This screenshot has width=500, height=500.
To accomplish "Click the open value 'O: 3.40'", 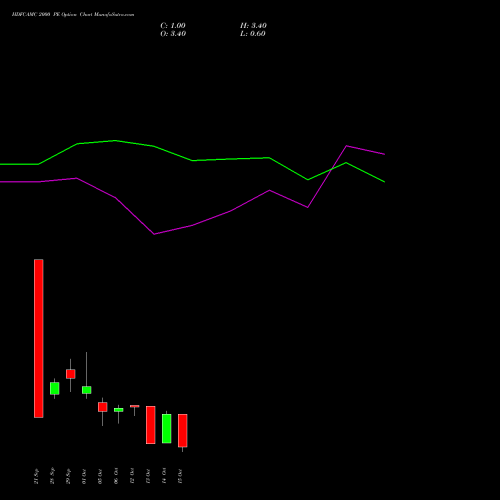I will pyautogui.click(x=173, y=34).
